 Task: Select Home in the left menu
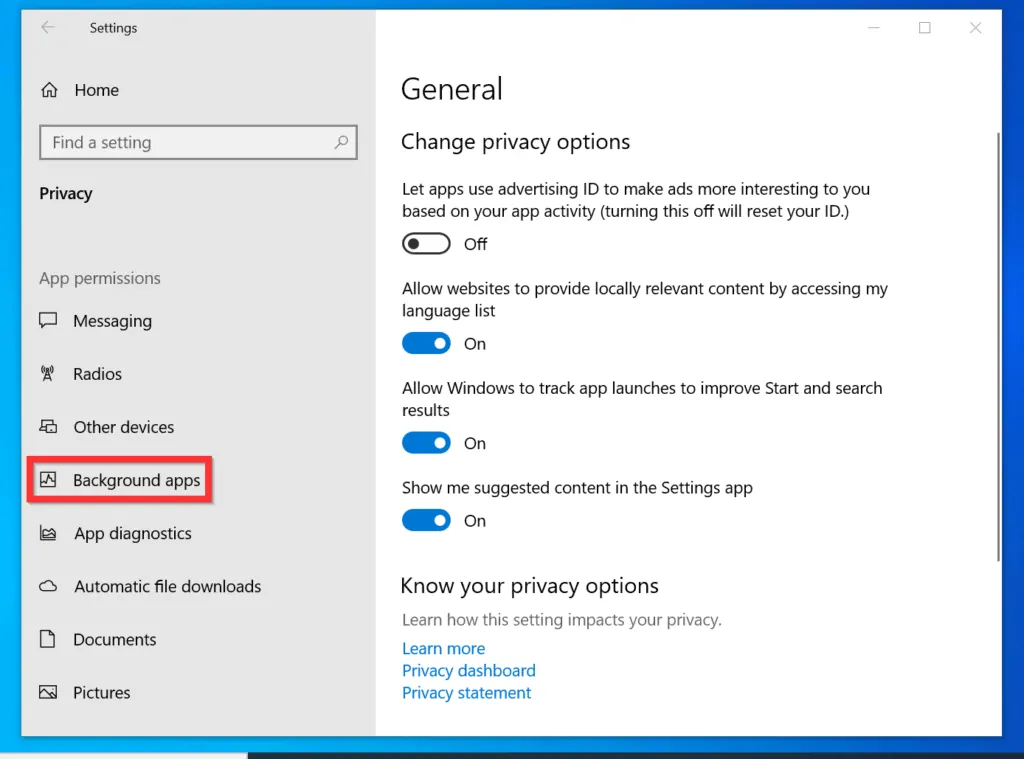95,89
